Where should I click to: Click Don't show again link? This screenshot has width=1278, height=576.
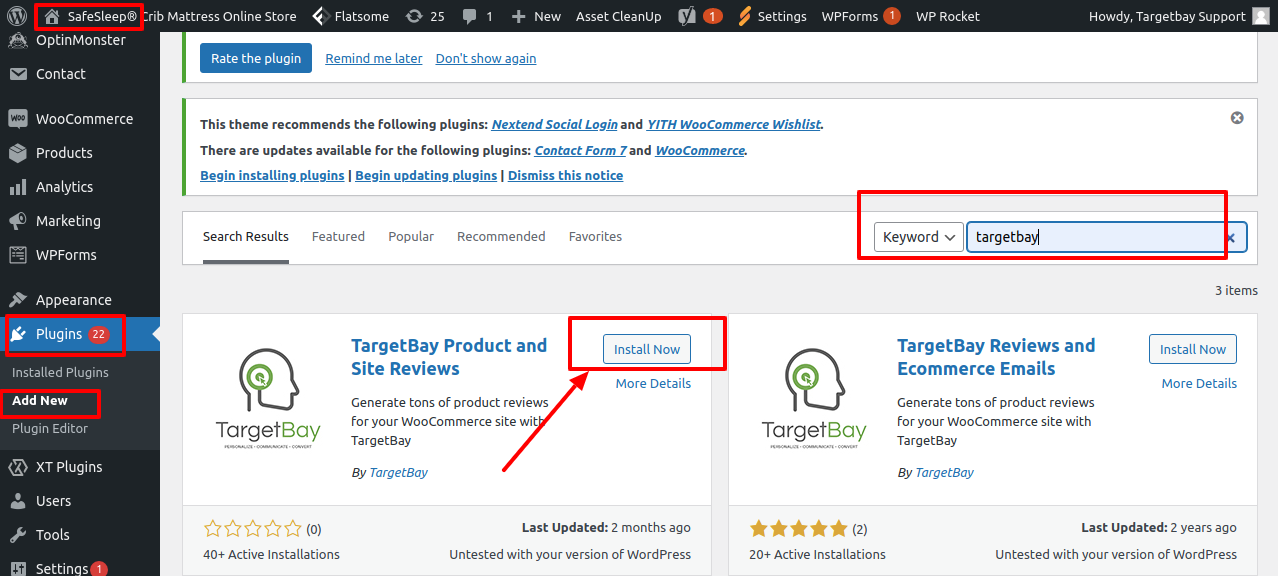pyautogui.click(x=486, y=58)
